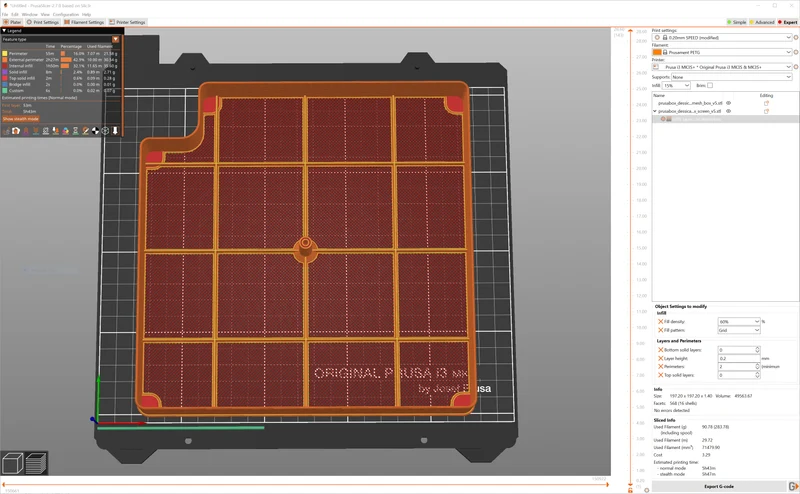Open the Window menu

[30, 15]
